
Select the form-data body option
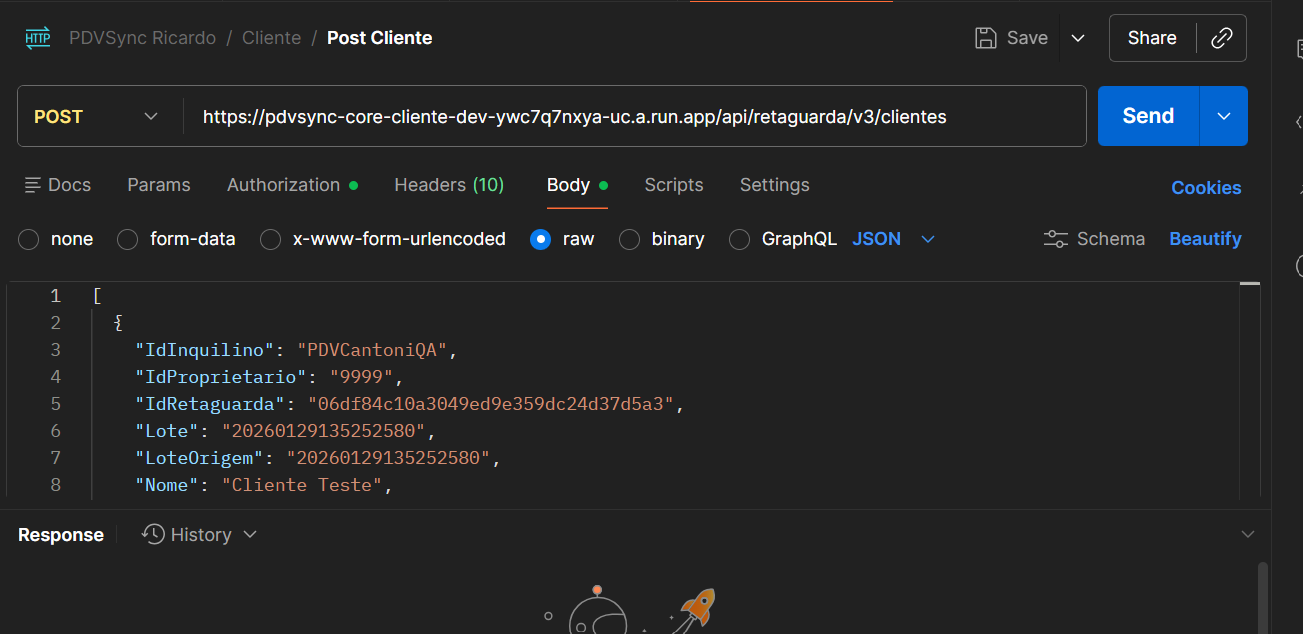click(127, 239)
